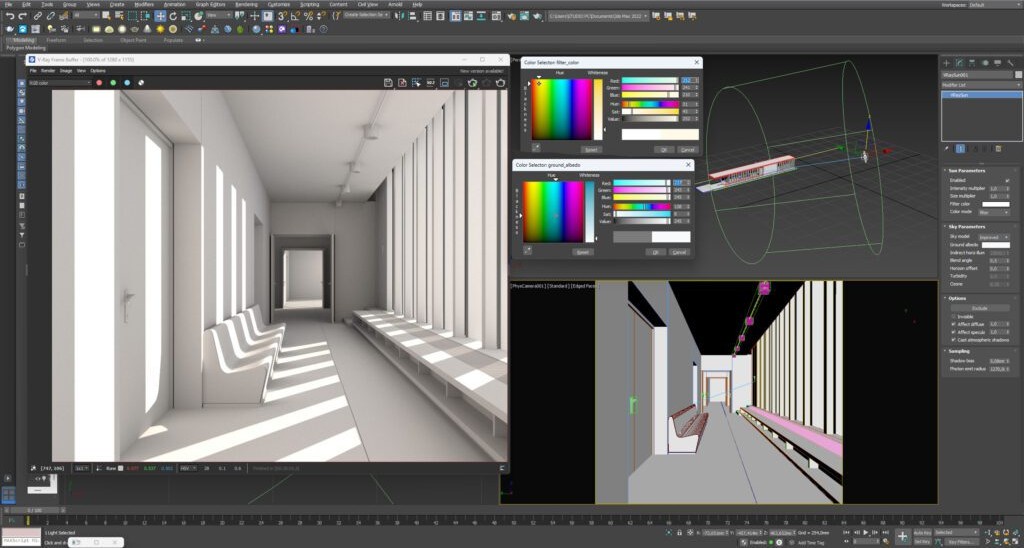1024x548 pixels.
Task: Toggle the Invisible checkbox in Options
Action: click(x=953, y=315)
